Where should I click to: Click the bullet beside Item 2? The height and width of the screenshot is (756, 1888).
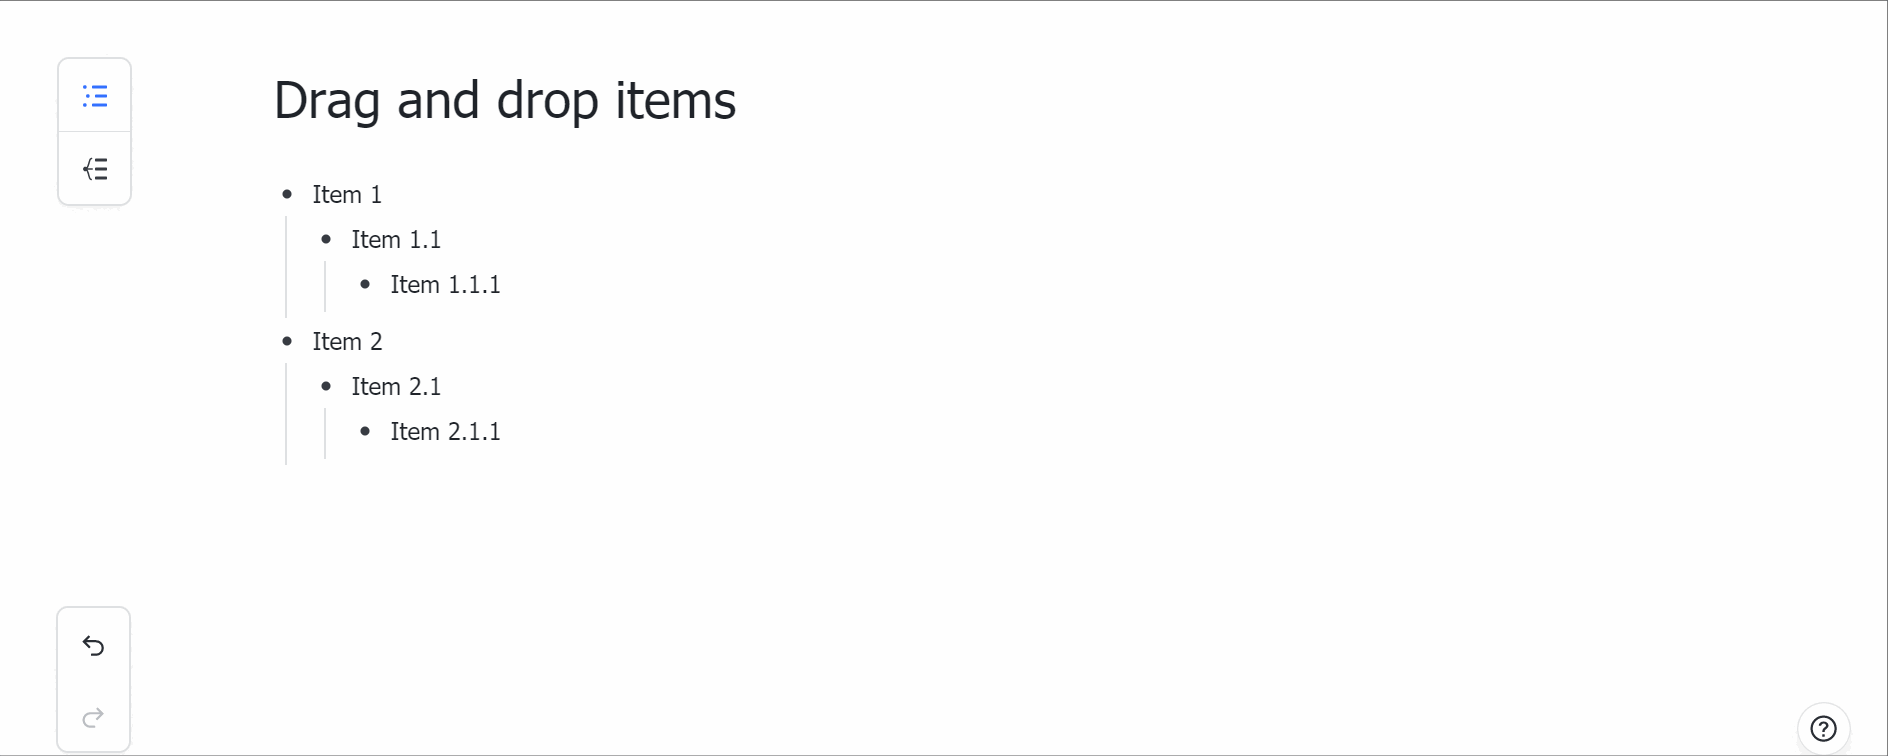click(288, 341)
